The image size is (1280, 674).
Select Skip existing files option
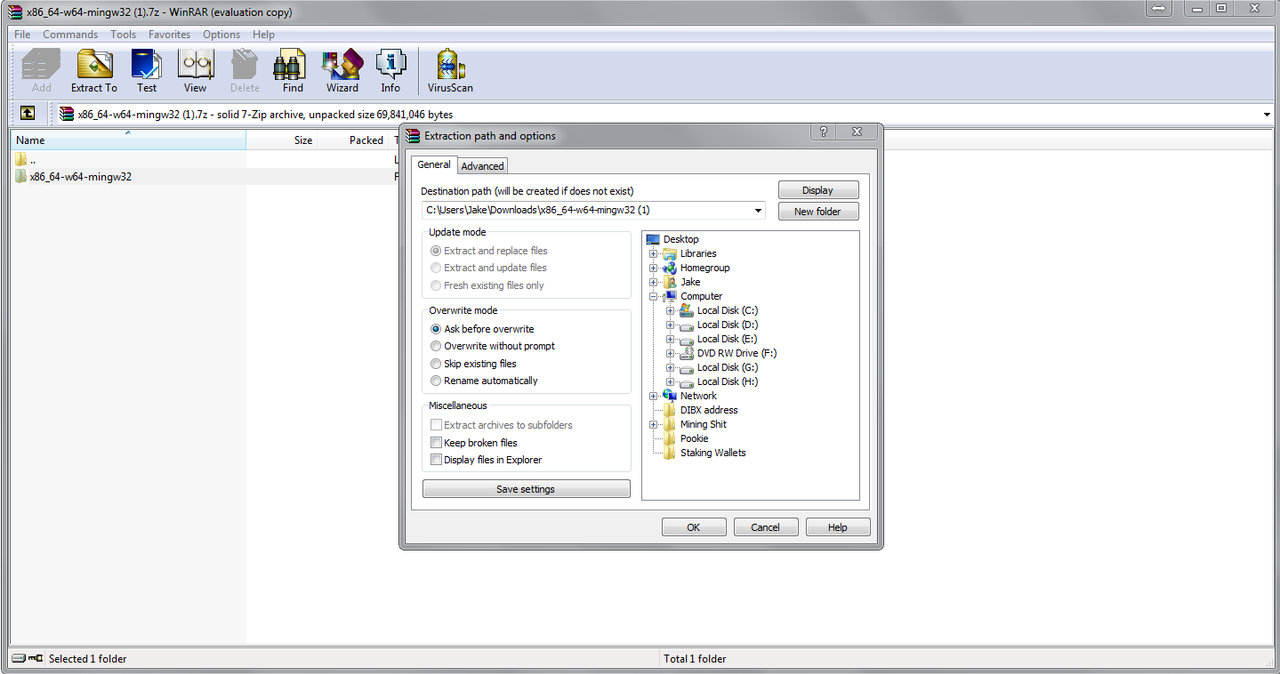coord(436,364)
